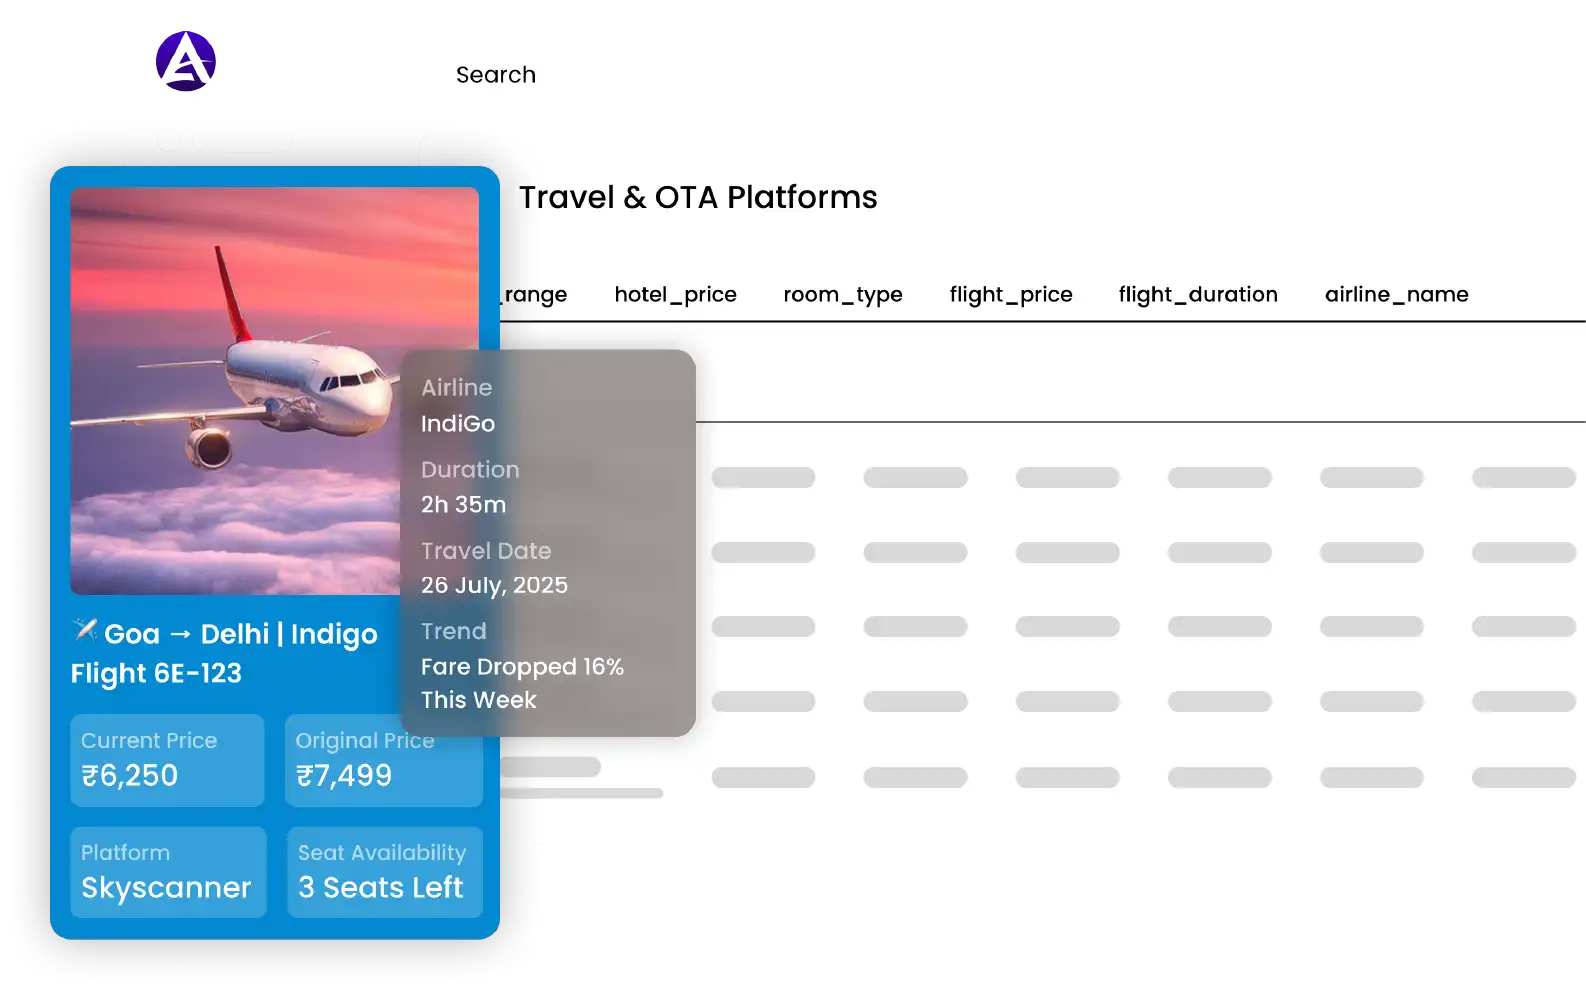Select the flight_price column header
This screenshot has width=1586, height=991.
(x=1010, y=295)
